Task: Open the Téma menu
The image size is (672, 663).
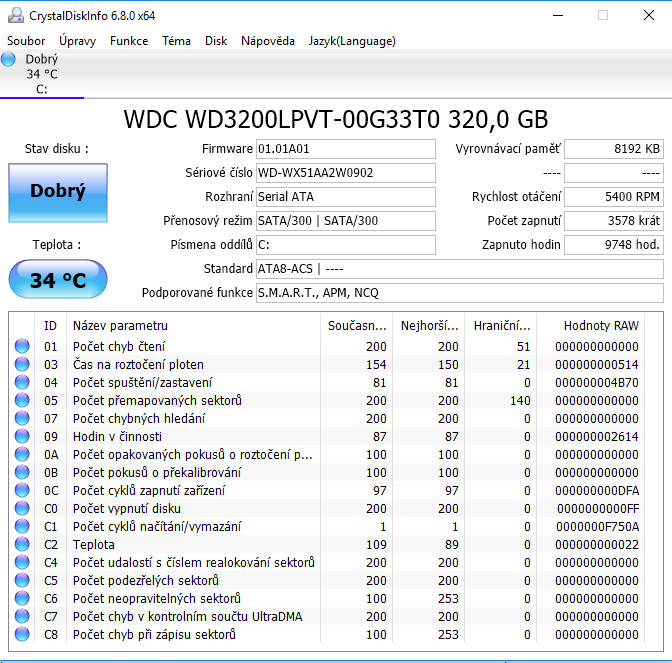Action: [x=176, y=41]
